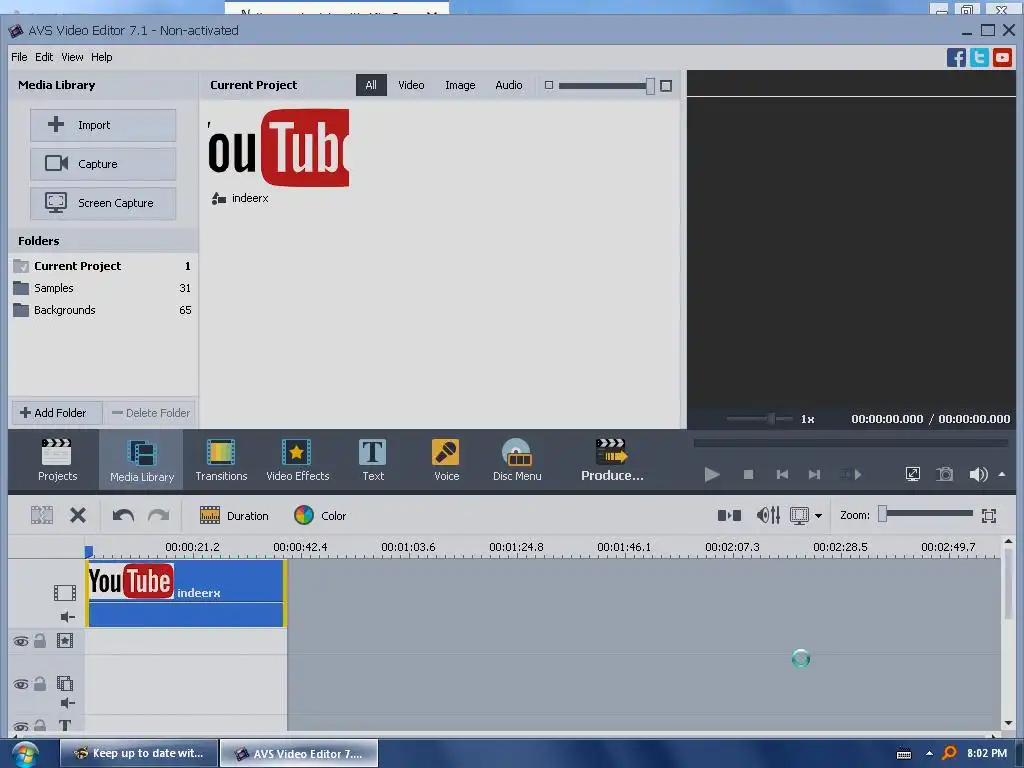Click the zoom to fit icon
This screenshot has width=1024, height=768.
coord(989,516)
